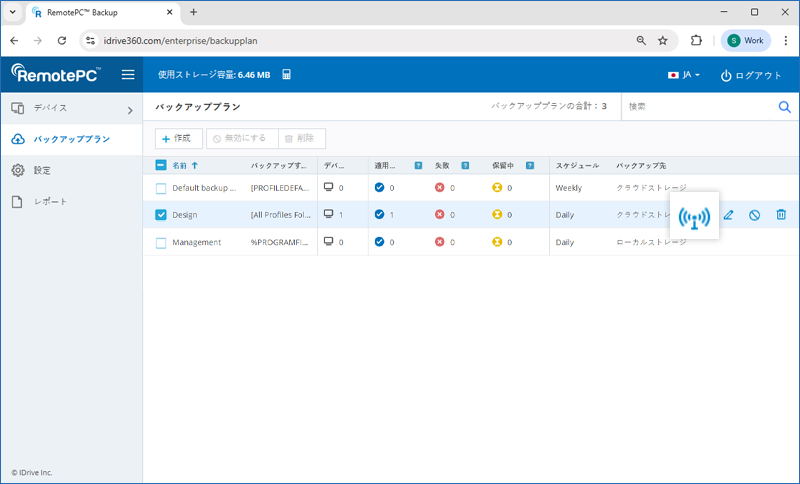Click the ローカルストレージ destination cell

click(x=651, y=242)
